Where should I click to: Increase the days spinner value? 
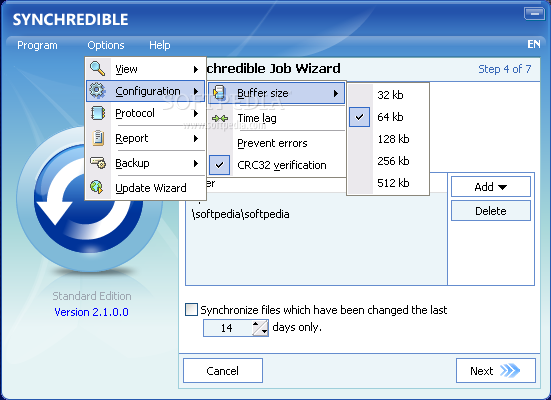(256, 324)
